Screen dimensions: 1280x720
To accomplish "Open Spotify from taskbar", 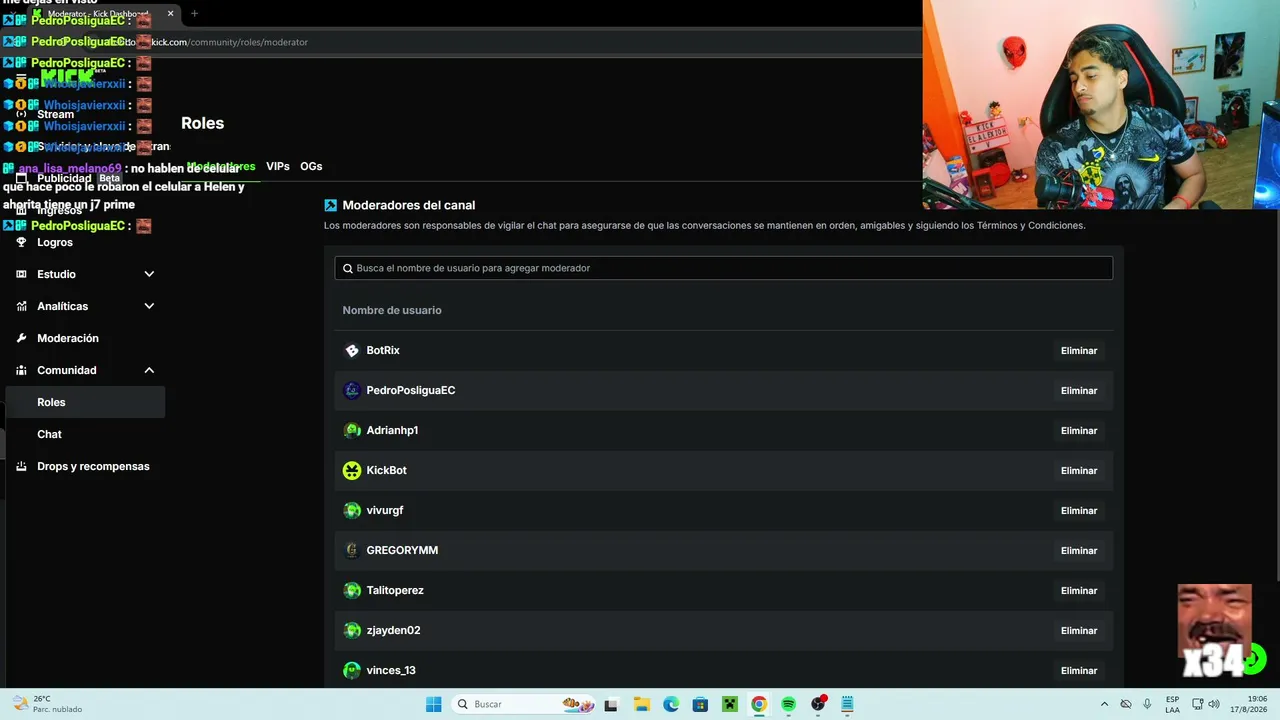I will (788, 704).
